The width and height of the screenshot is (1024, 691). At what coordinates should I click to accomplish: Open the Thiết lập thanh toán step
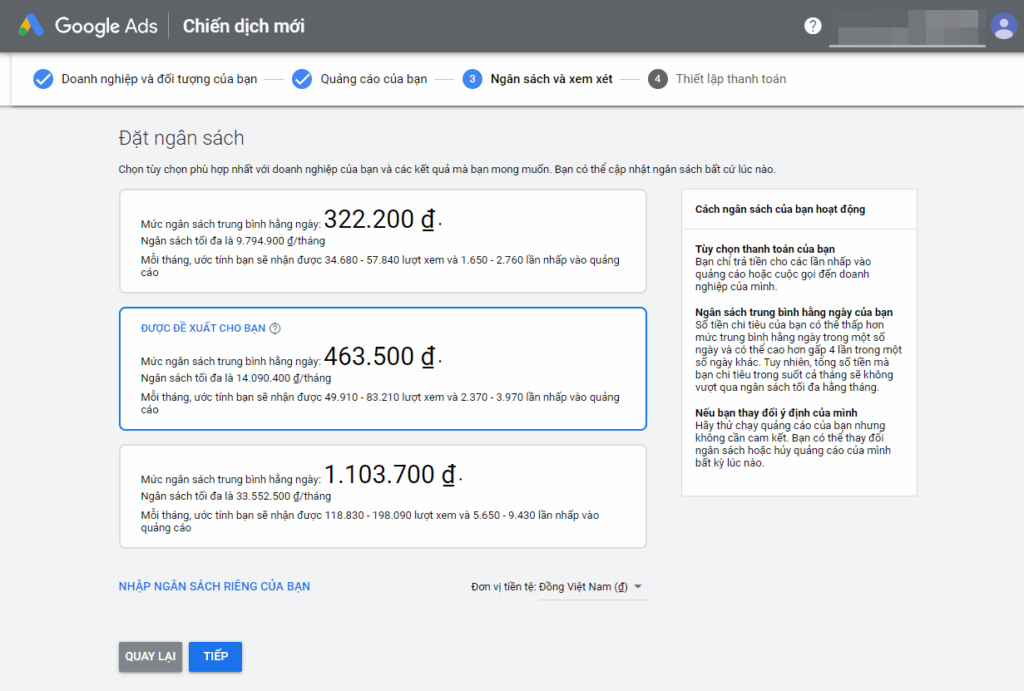(x=730, y=79)
